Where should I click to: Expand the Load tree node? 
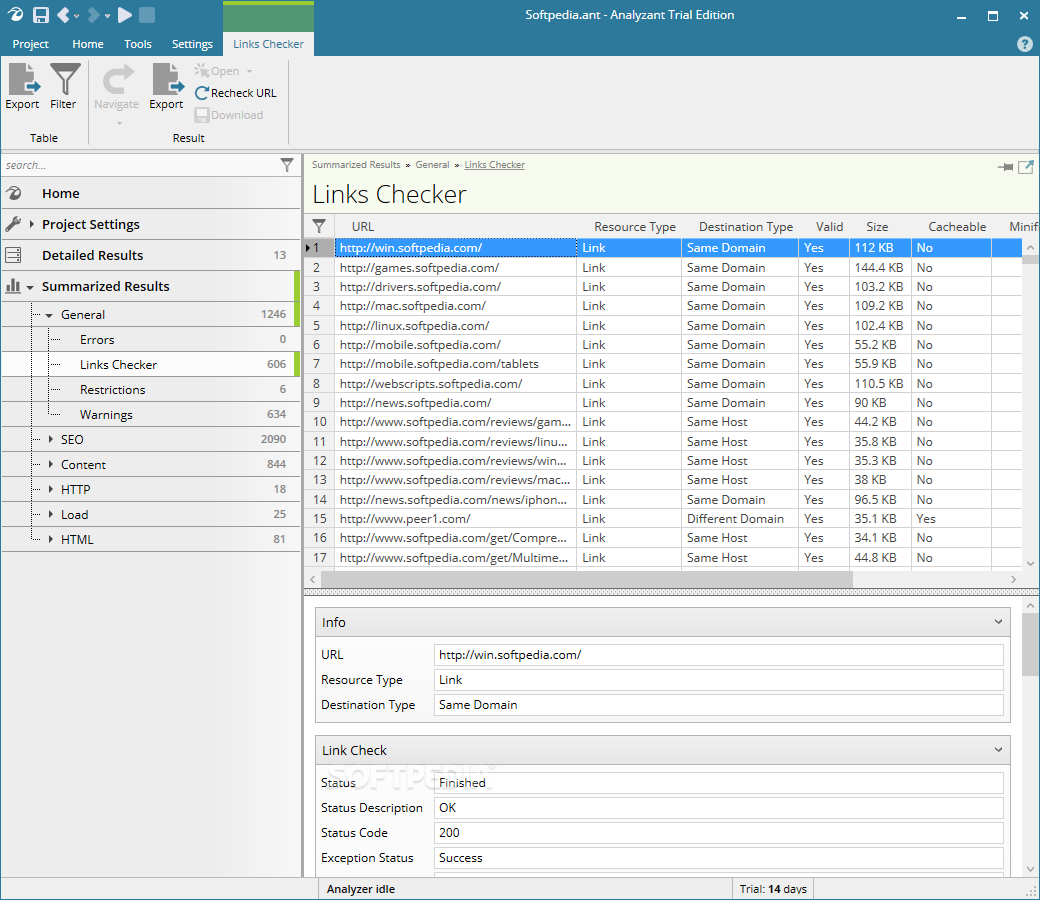coord(50,514)
